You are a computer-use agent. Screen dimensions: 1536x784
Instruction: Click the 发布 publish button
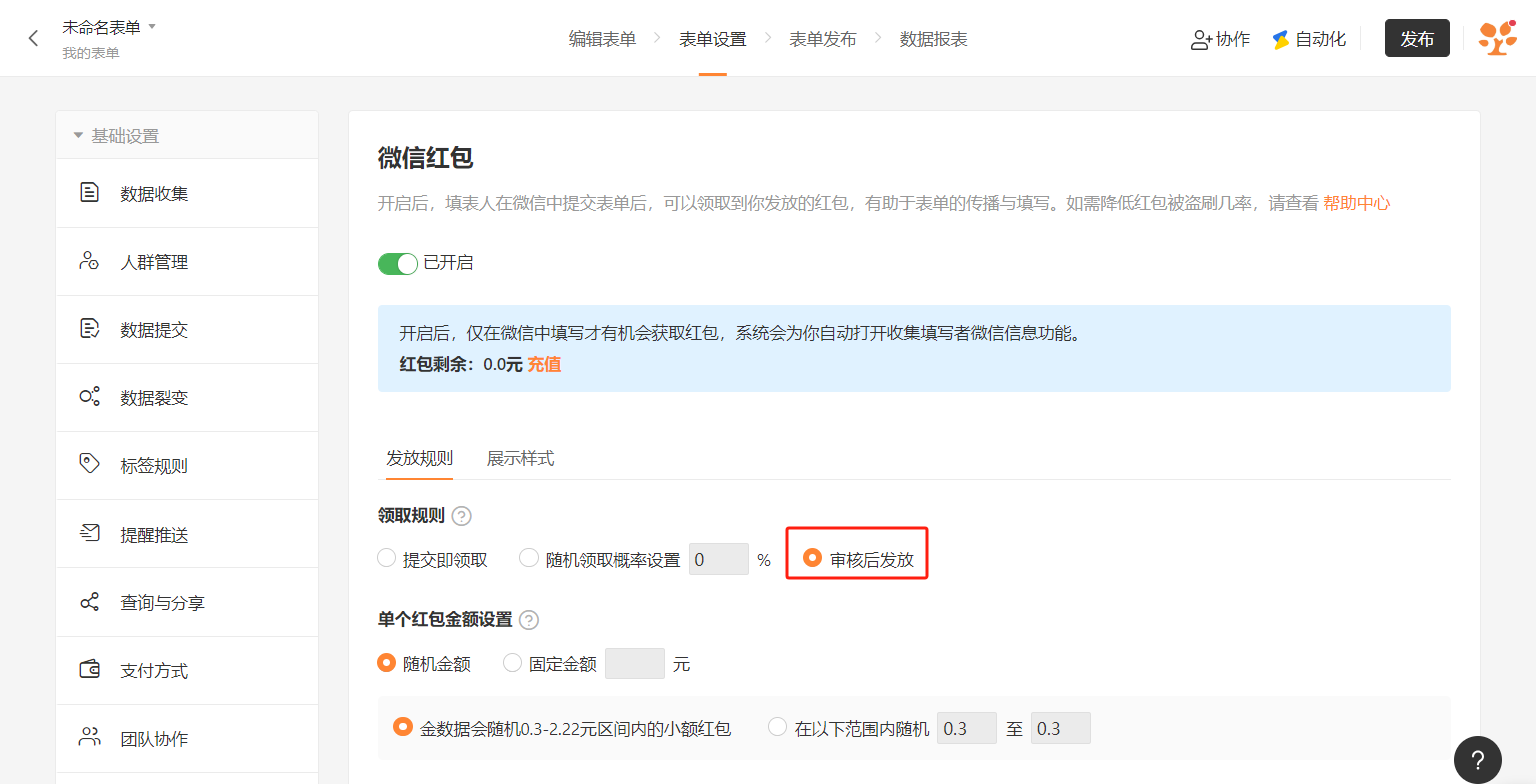point(1417,38)
